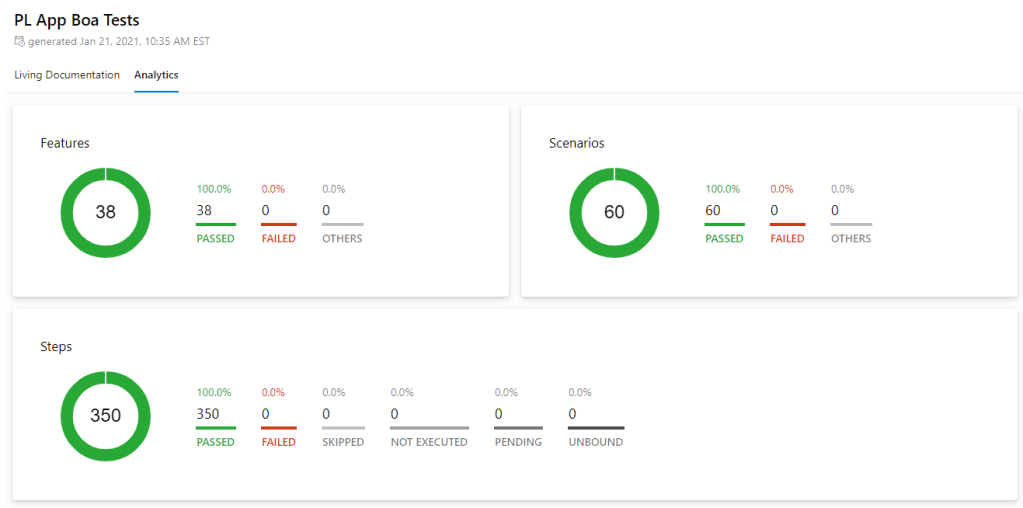Click the calendar icon beside generated date

[19, 42]
